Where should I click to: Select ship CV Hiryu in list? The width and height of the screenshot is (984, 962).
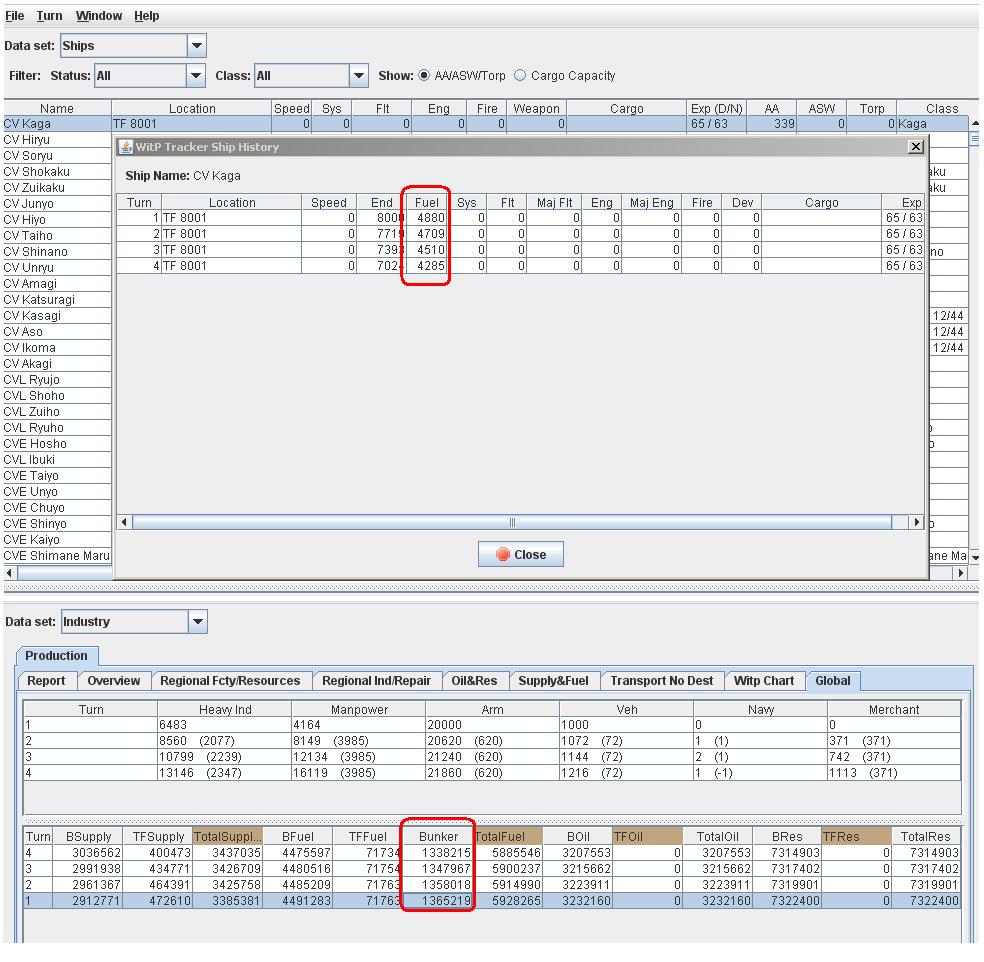(x=57, y=140)
